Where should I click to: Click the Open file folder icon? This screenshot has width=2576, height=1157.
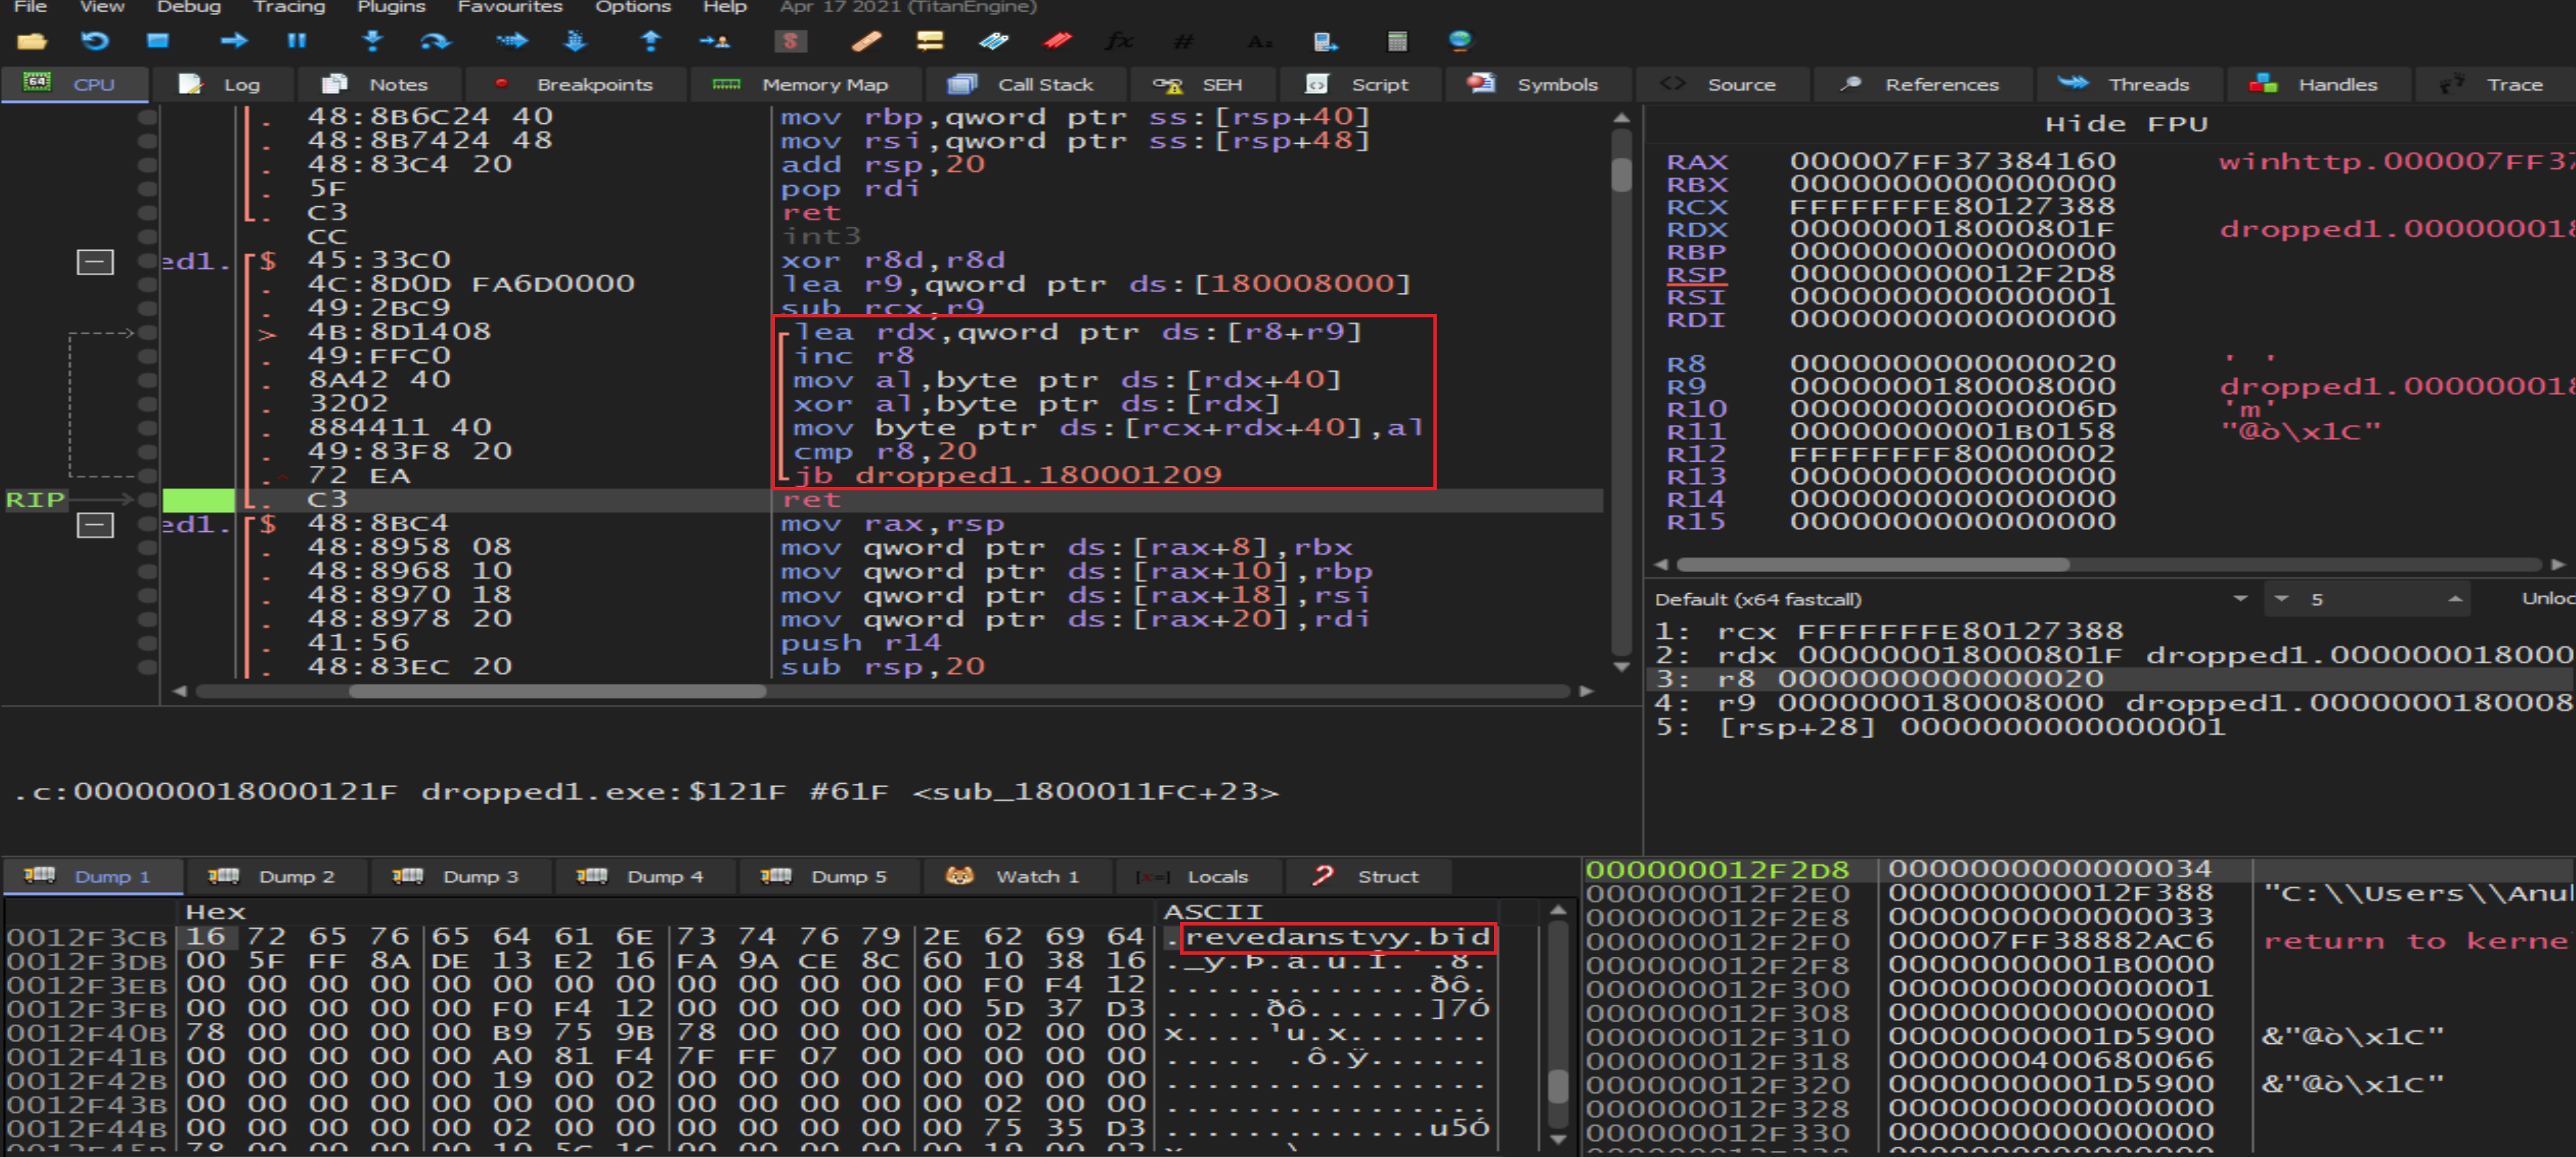click(x=31, y=41)
